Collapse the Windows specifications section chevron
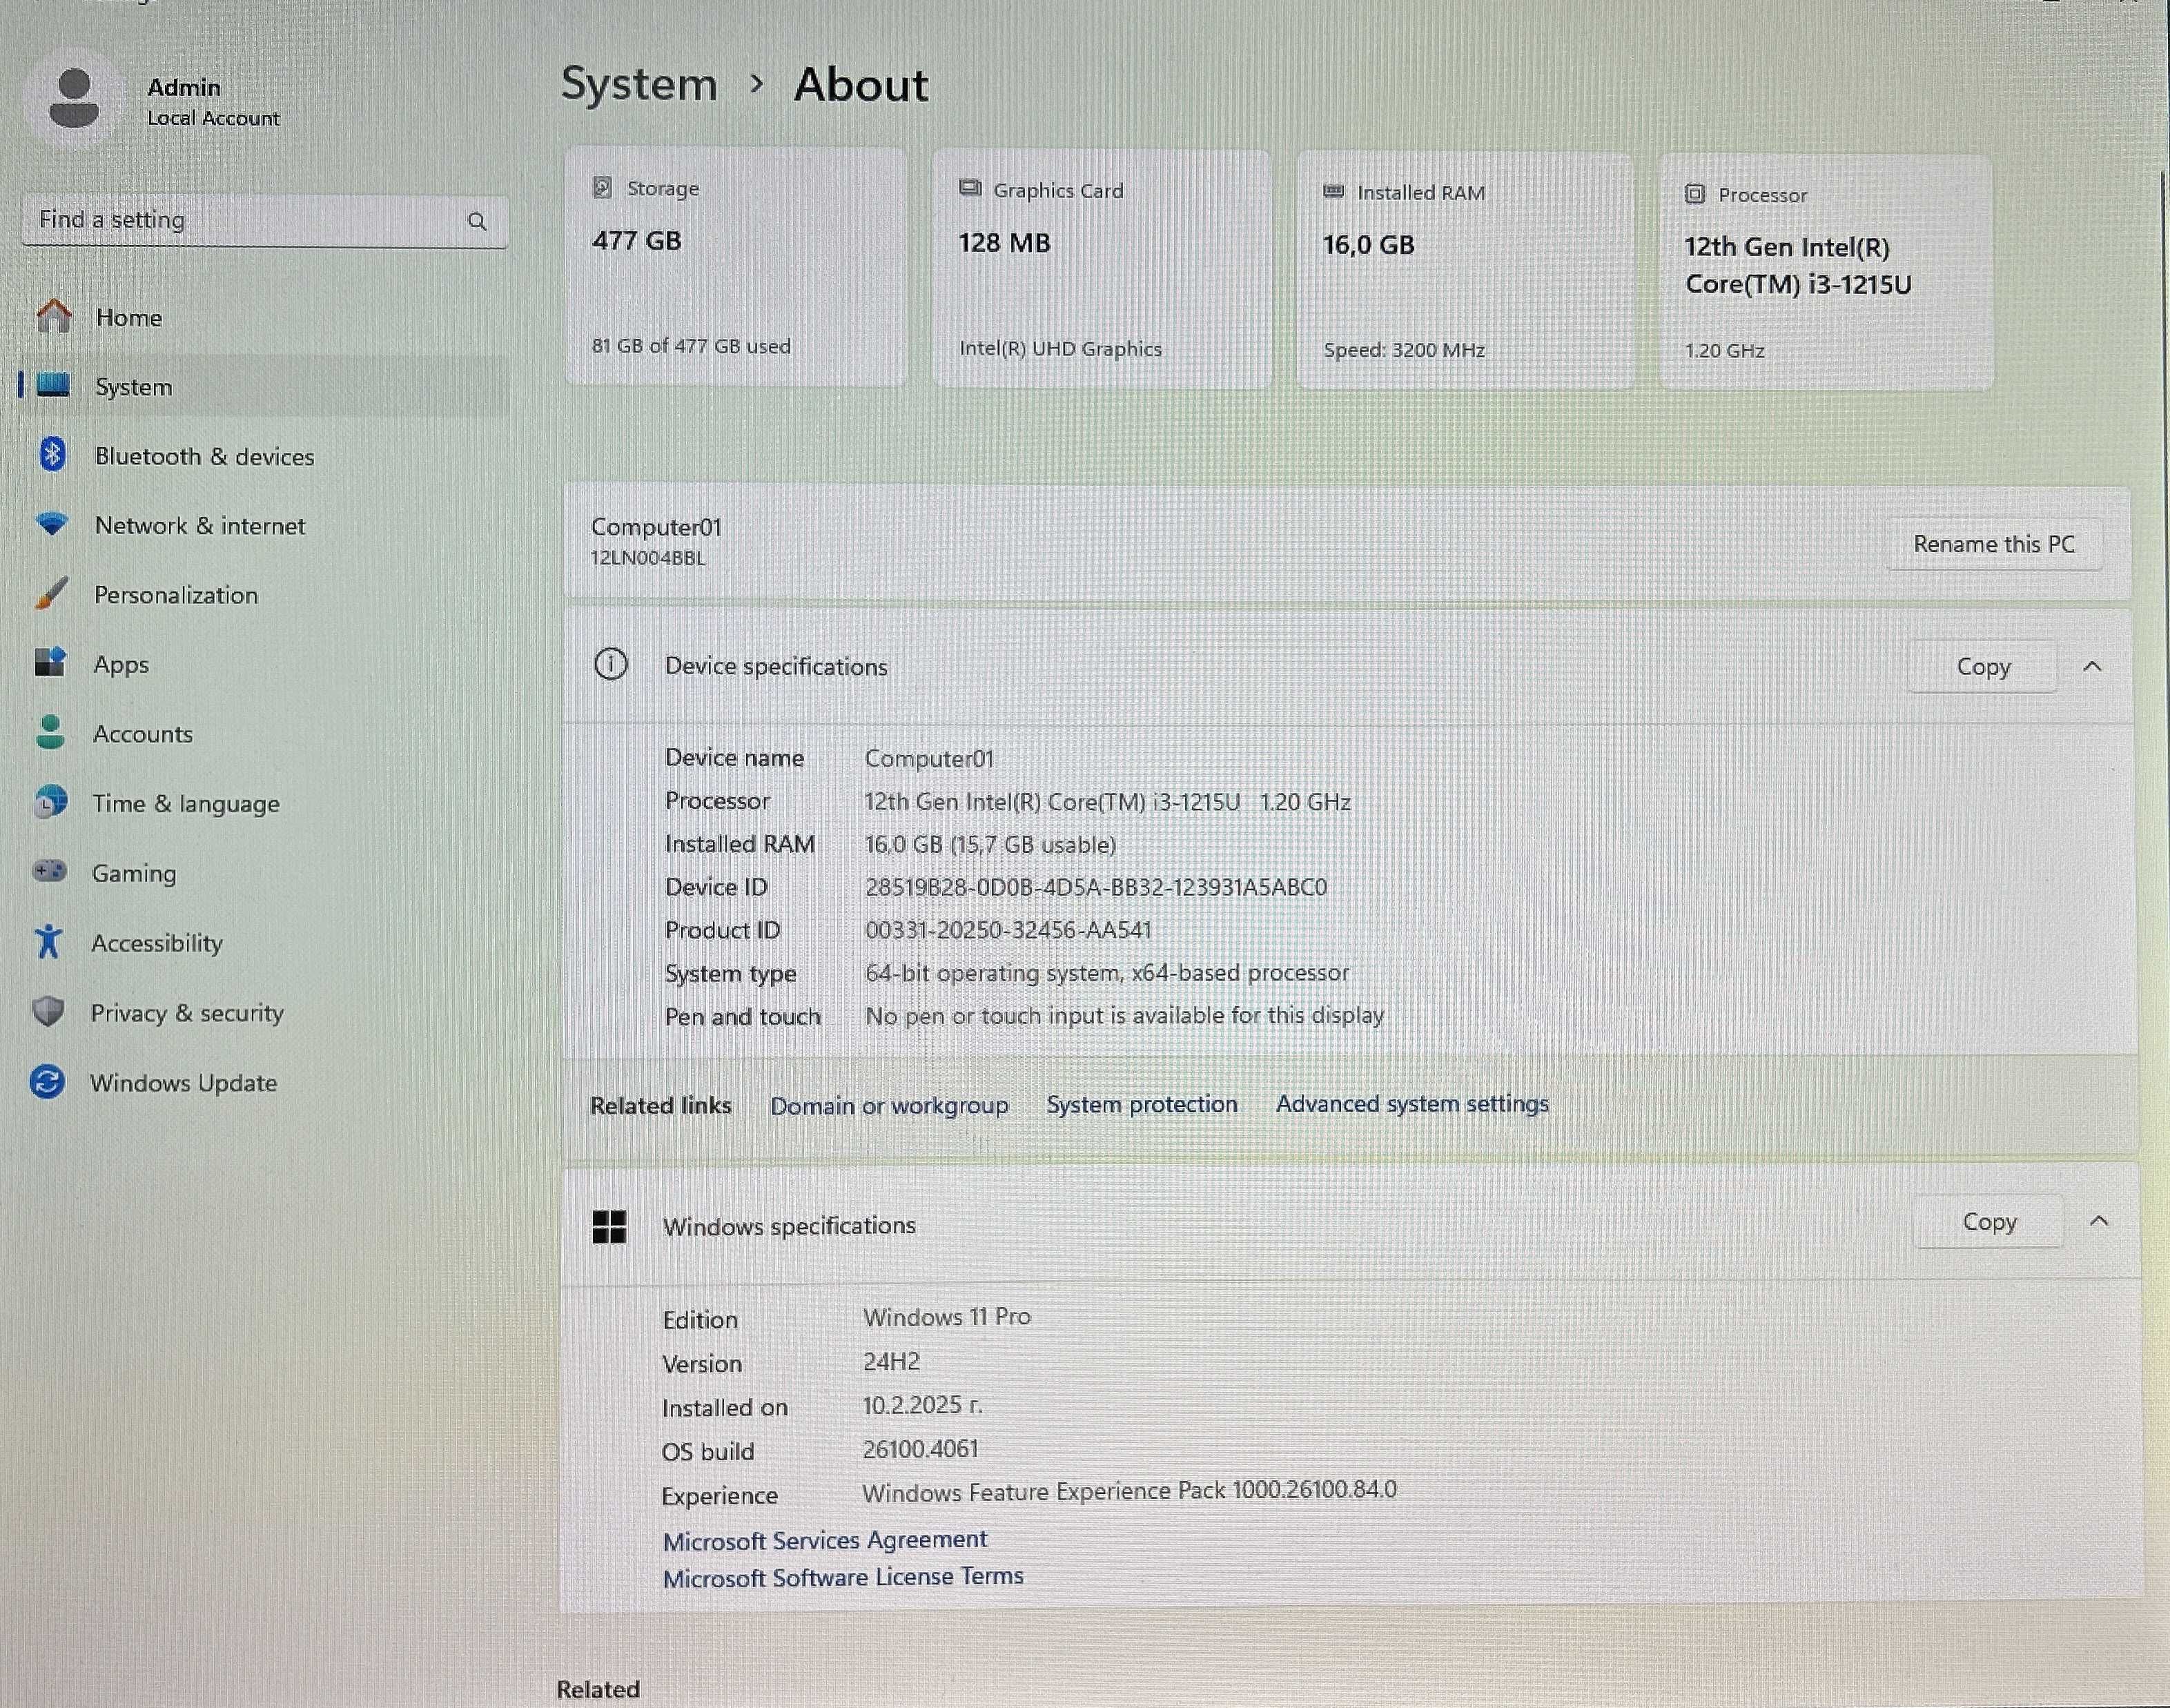Screen dimensions: 2170x1708 (x=2099, y=1221)
